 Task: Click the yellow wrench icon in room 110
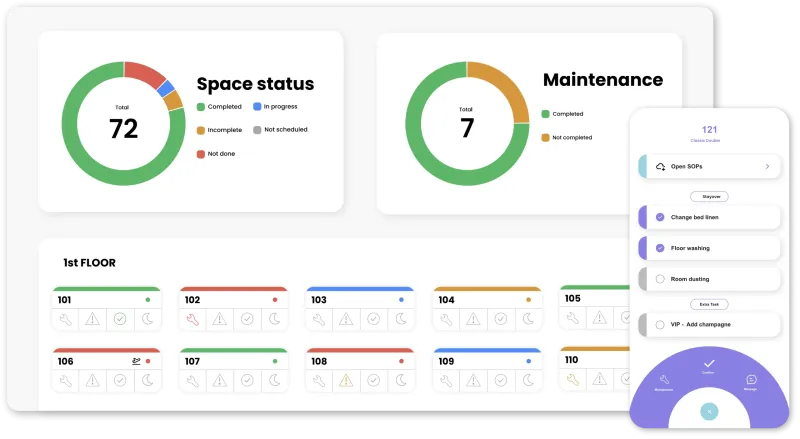pyautogui.click(x=572, y=379)
